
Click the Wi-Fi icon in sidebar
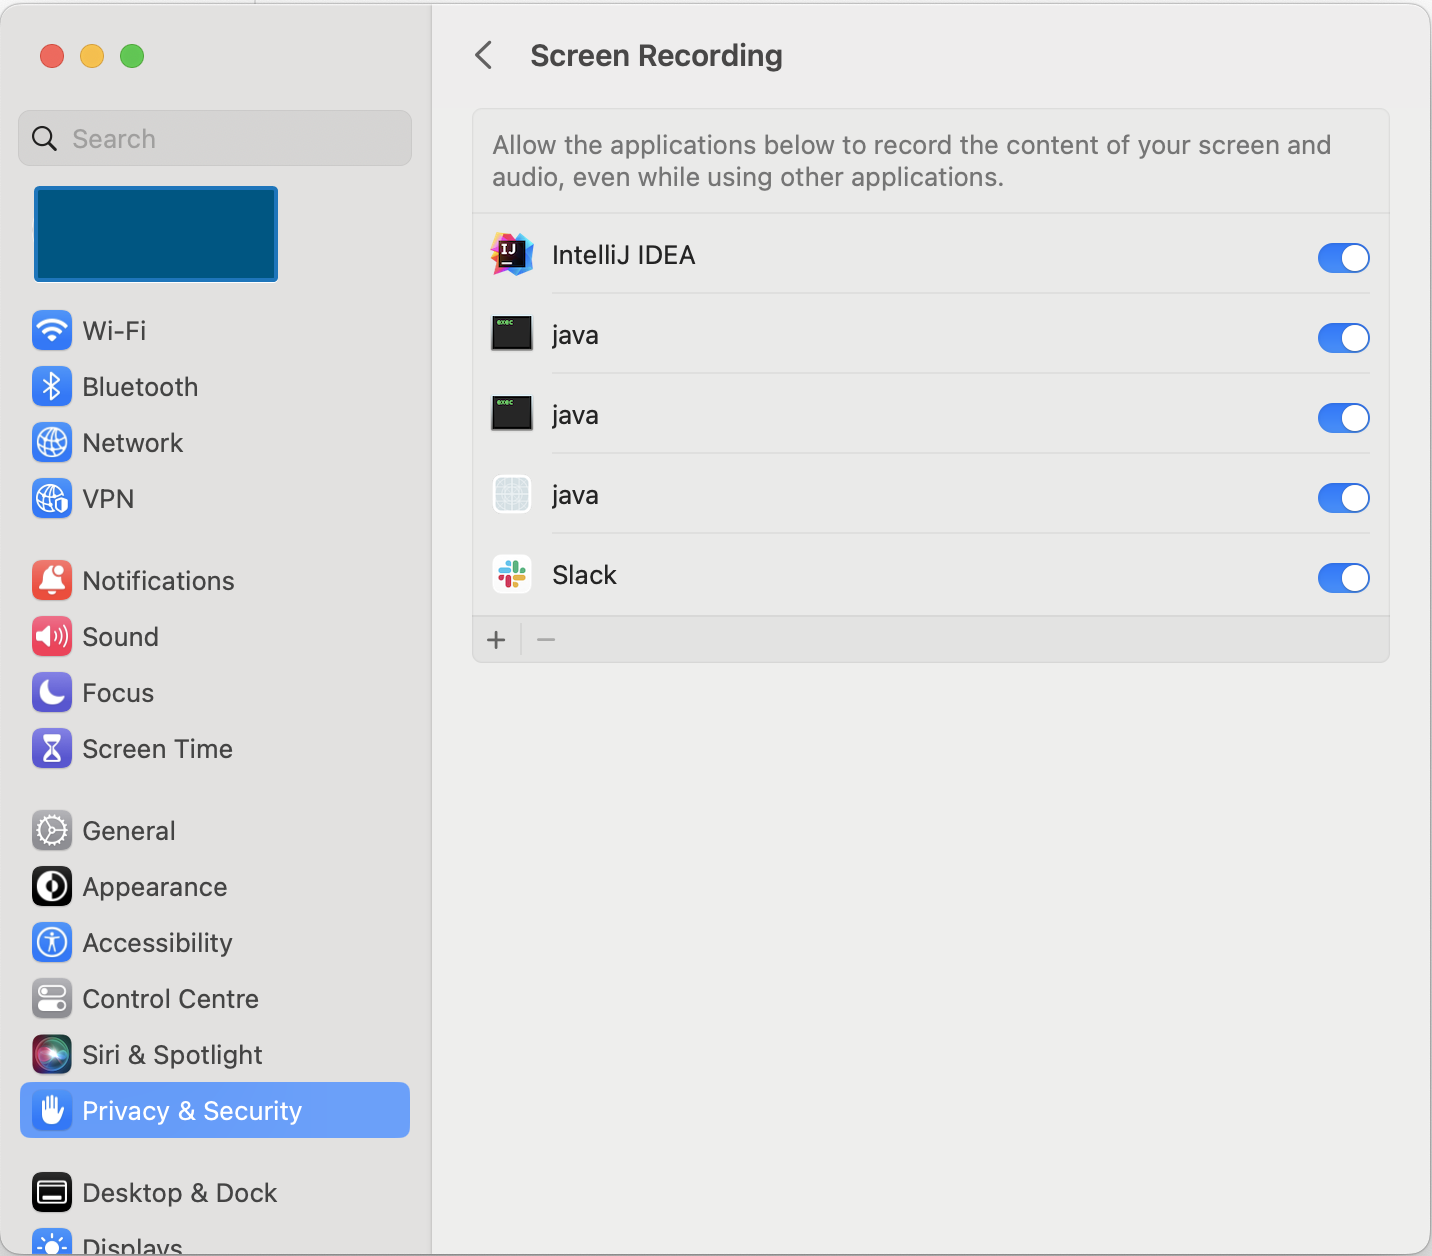(x=52, y=331)
